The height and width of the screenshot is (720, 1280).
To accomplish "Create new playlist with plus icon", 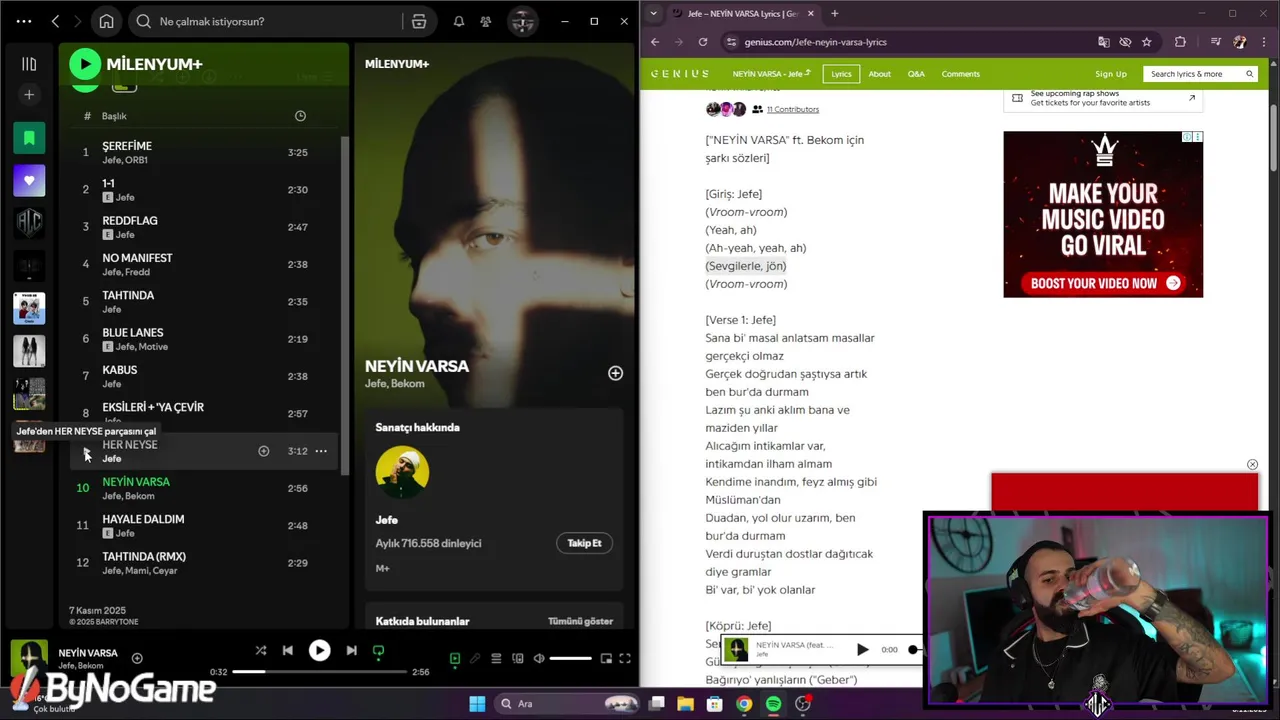I will 29,95.
